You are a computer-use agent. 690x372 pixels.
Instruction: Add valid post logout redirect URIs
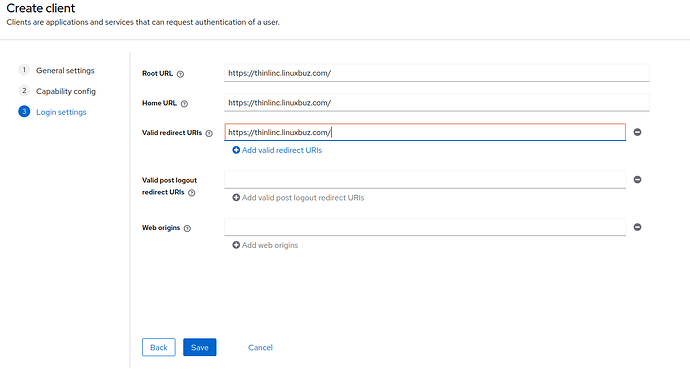pos(298,198)
